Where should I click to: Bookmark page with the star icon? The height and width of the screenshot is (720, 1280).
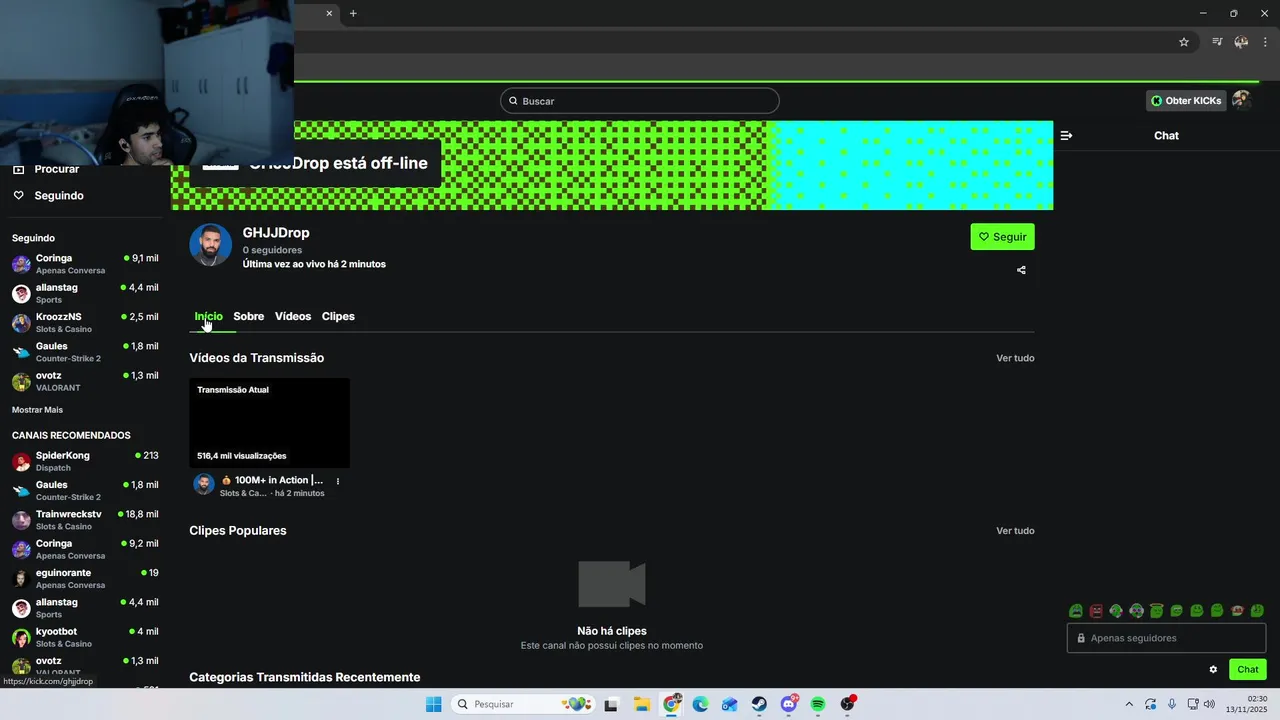pos(1184,42)
